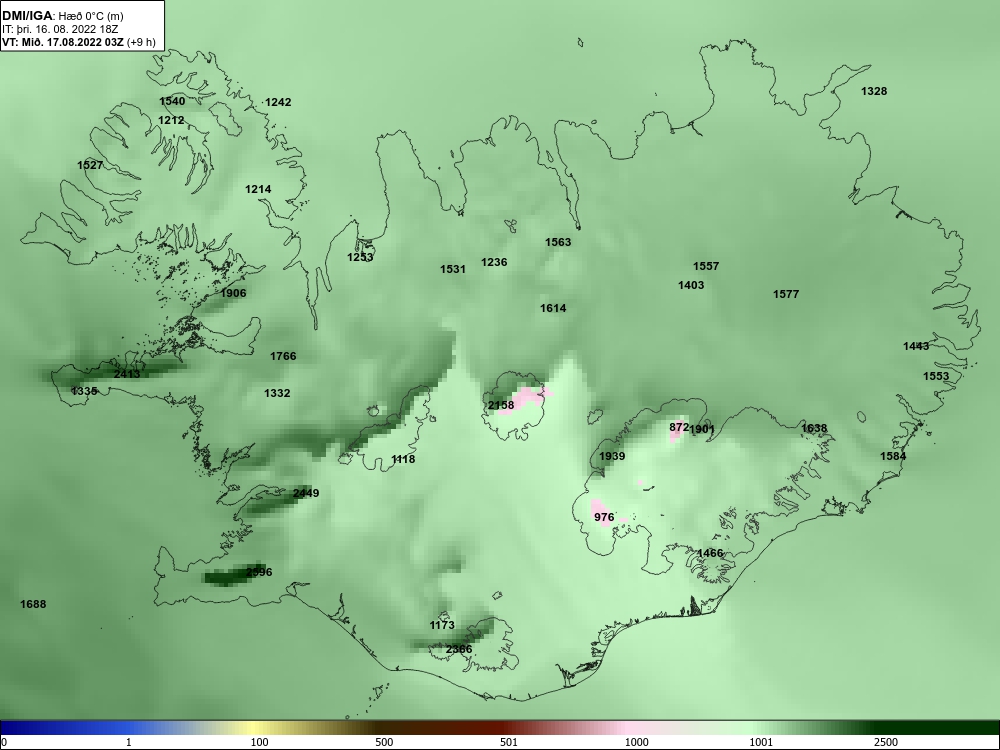This screenshot has width=1000, height=750.
Task: Click the 1688 value over the ocean
Action: [x=33, y=604]
